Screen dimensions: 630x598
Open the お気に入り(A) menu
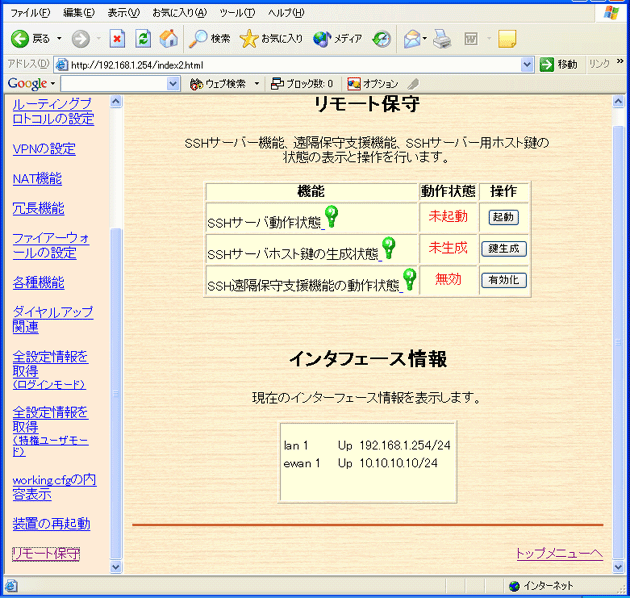(x=179, y=12)
